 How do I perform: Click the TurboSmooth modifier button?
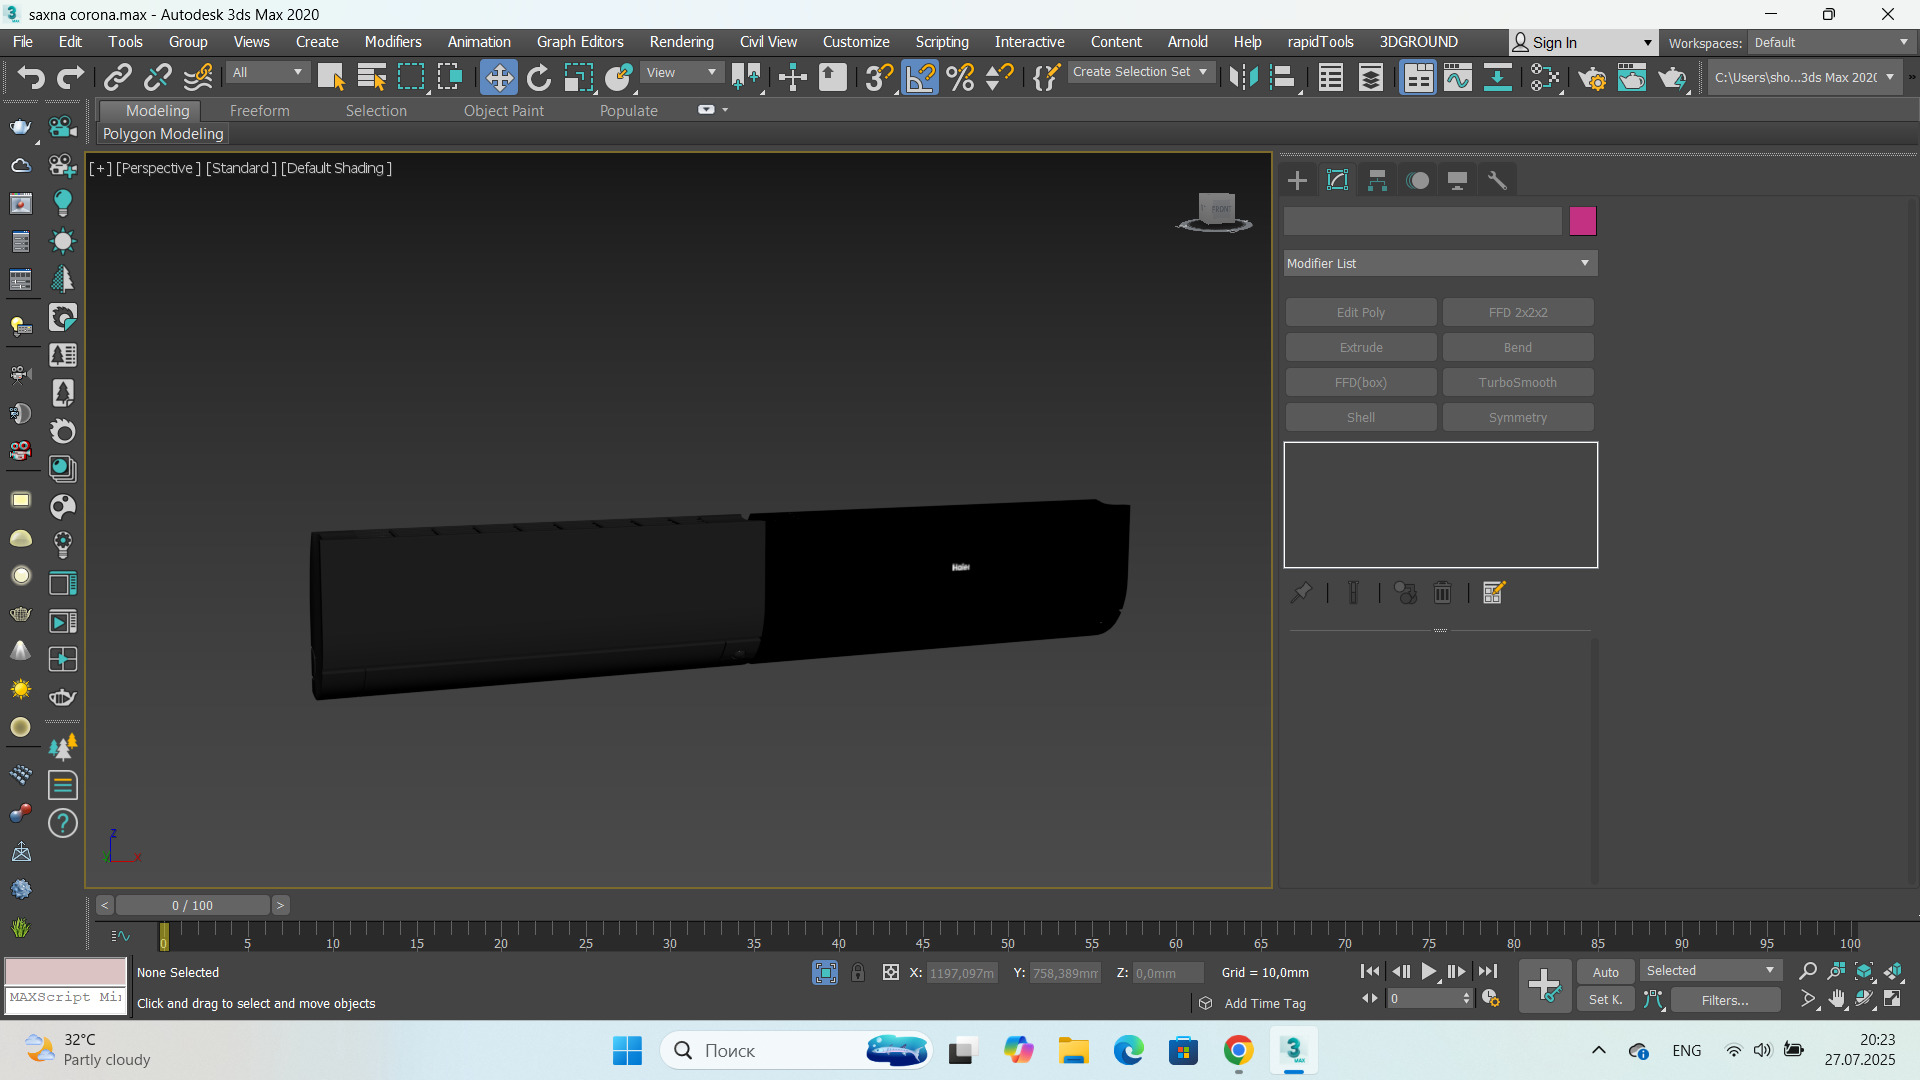1517,382
